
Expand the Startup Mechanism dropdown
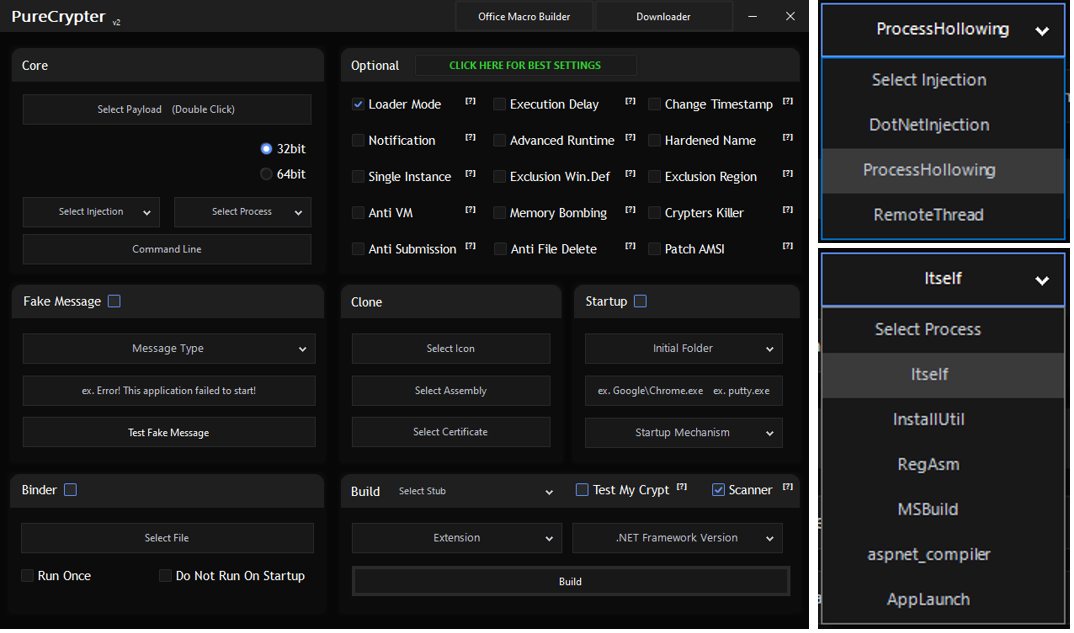point(684,433)
